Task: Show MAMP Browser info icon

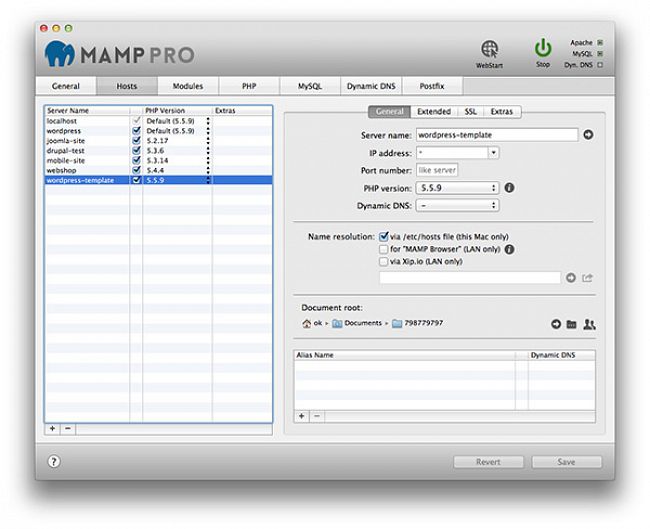Action: (509, 249)
